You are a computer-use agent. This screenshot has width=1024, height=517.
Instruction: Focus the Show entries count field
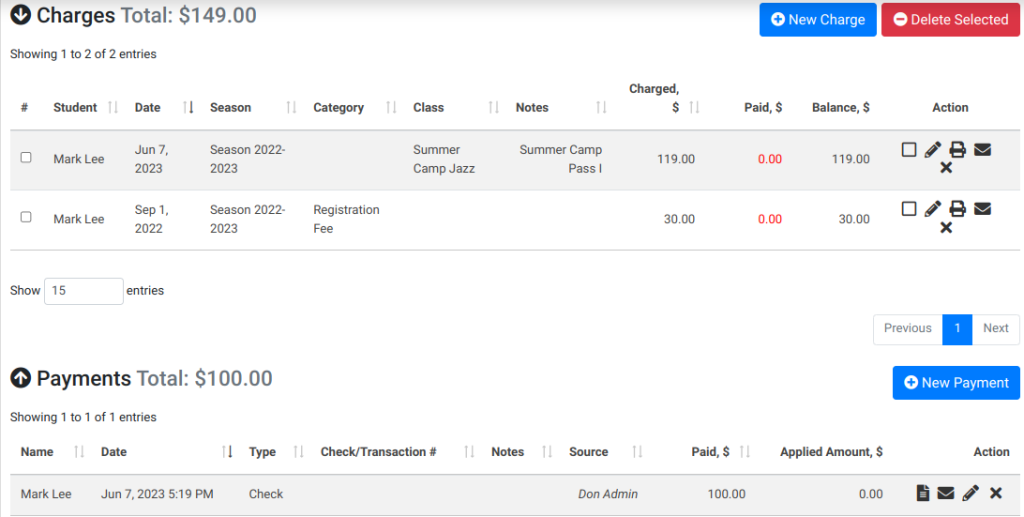click(84, 290)
